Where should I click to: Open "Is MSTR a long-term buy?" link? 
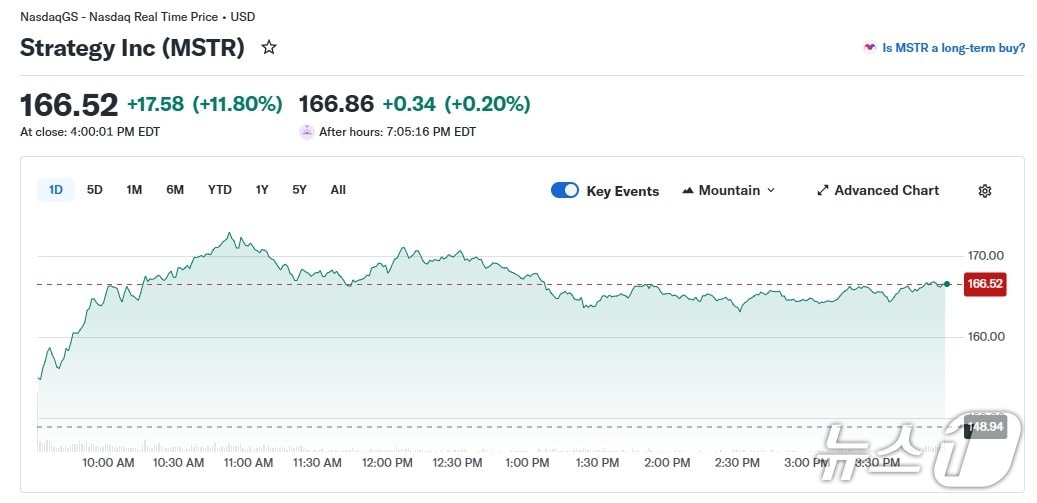point(953,47)
